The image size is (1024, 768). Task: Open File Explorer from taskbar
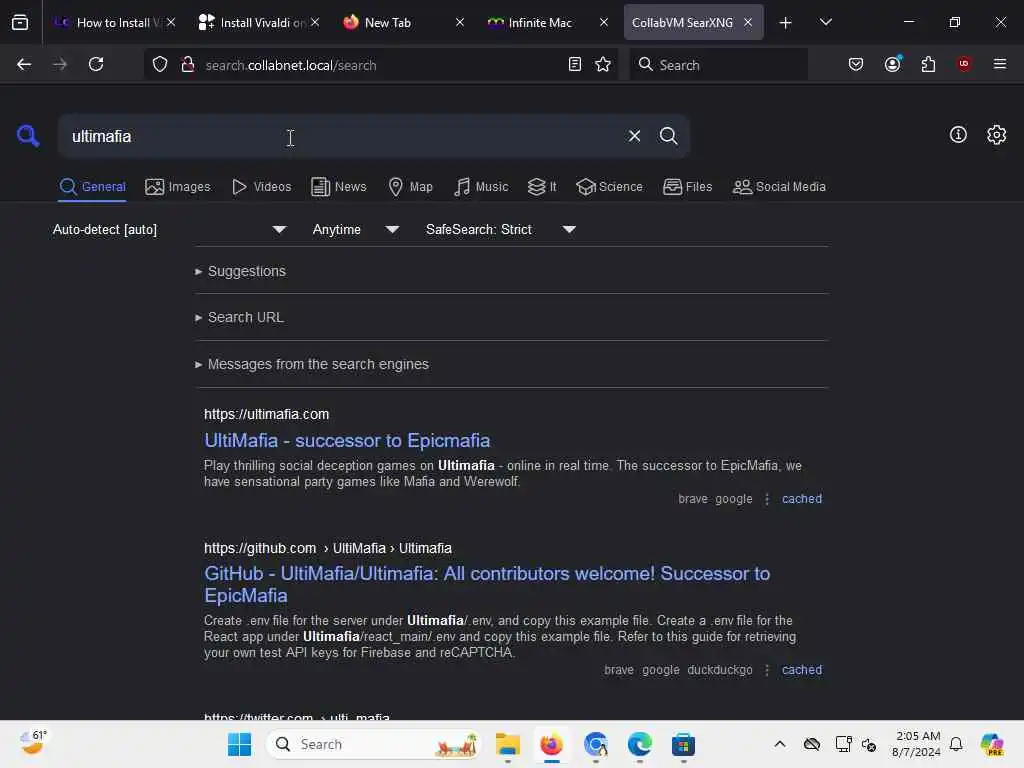[x=507, y=744]
